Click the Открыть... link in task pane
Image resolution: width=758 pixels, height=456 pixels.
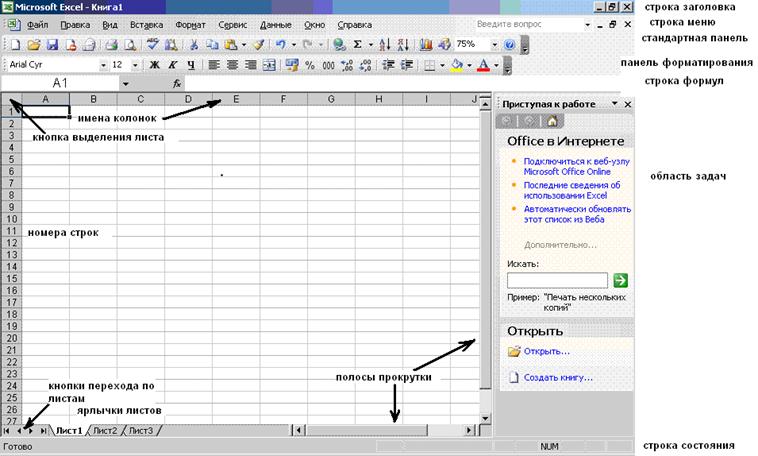tap(547, 352)
